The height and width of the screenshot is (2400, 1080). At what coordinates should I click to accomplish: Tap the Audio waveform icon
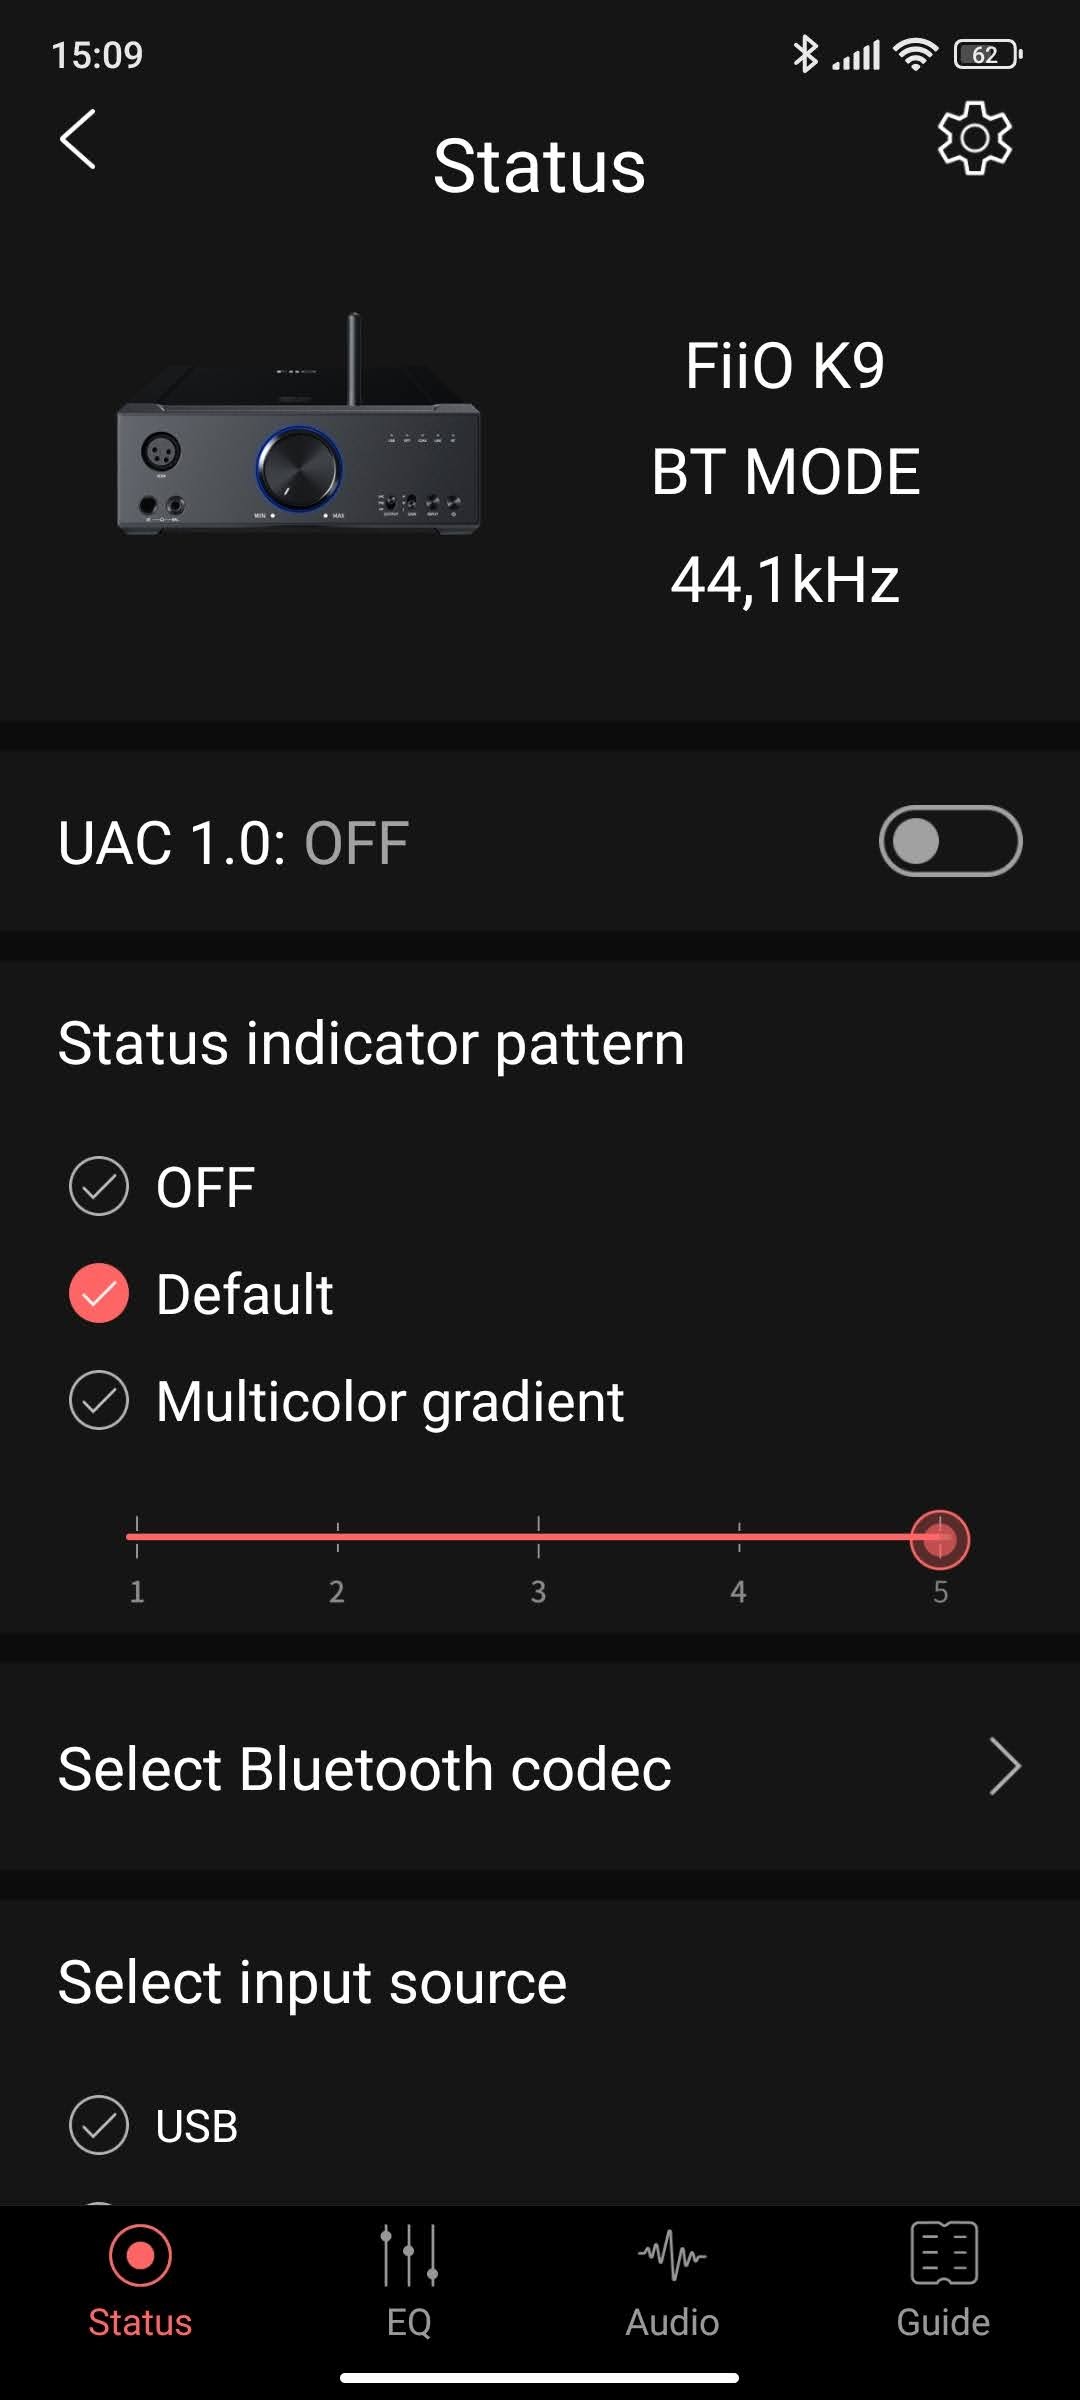click(x=672, y=2255)
